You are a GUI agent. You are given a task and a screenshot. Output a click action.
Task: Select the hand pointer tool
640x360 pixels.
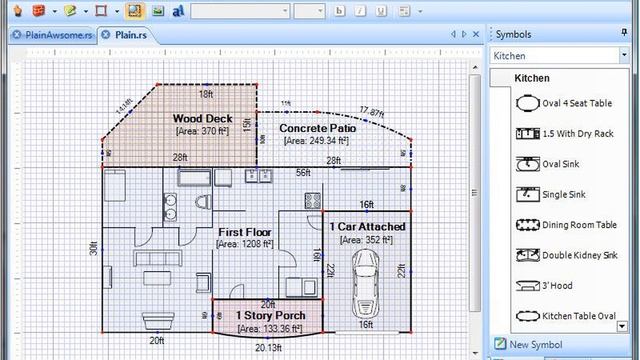tap(18, 11)
